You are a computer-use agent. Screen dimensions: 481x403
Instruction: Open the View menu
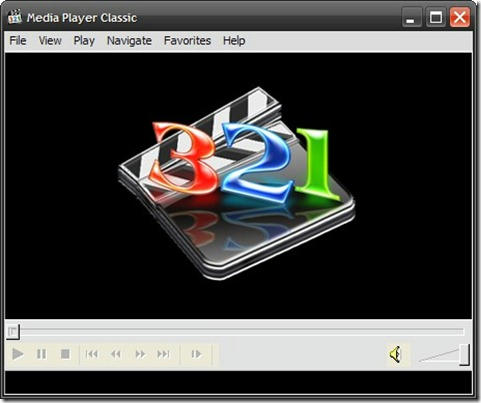point(50,41)
